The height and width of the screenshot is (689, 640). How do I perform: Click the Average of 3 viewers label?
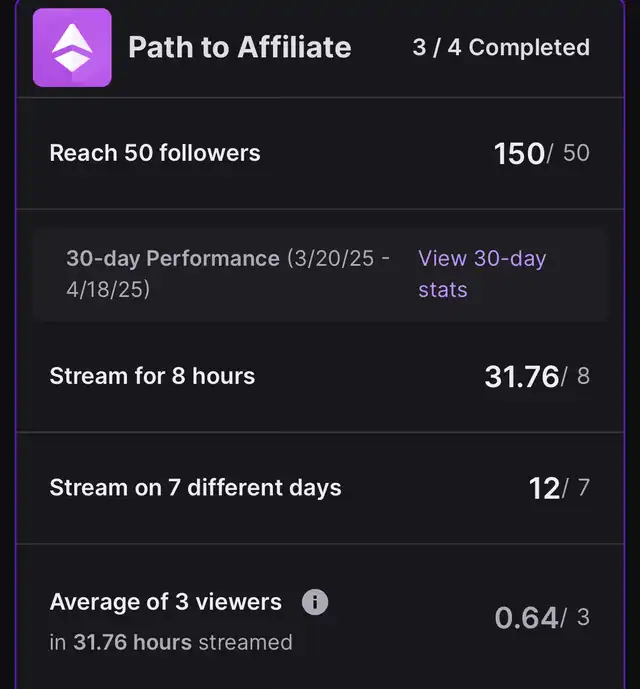pos(166,602)
